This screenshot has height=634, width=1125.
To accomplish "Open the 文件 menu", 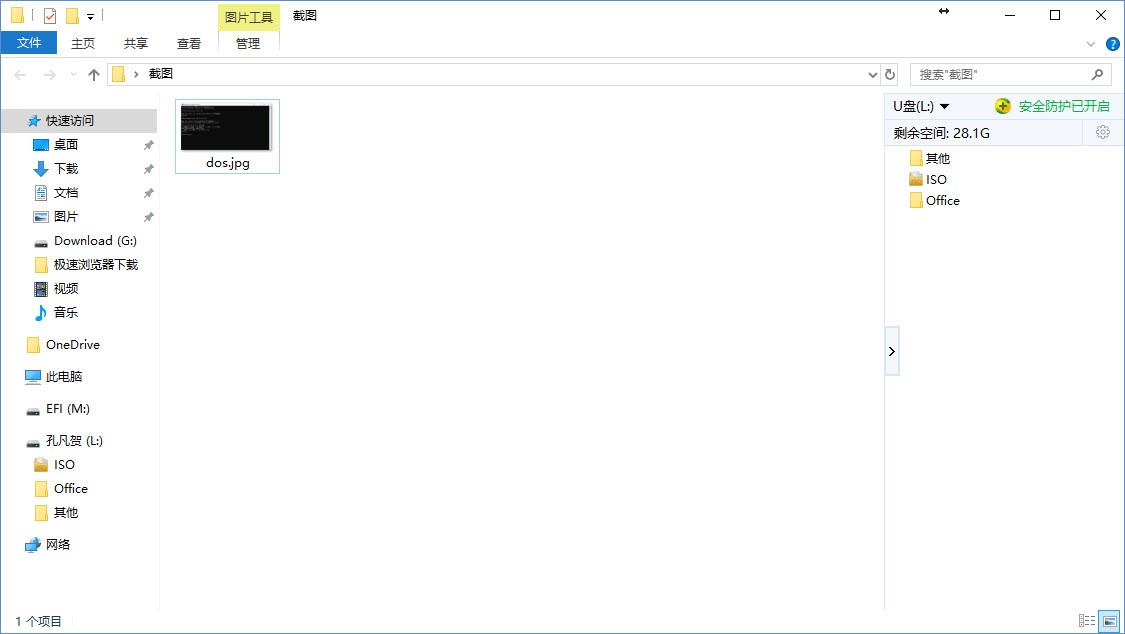I will pyautogui.click(x=29, y=43).
